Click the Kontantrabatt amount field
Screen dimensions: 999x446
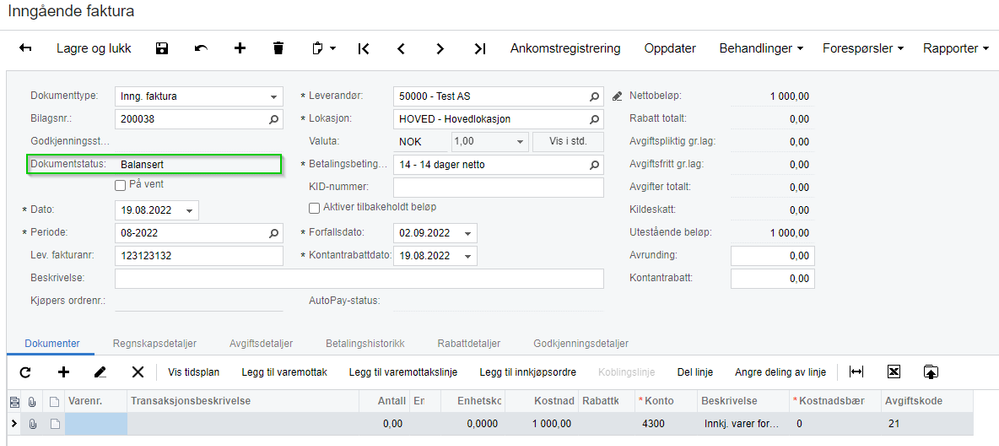tap(773, 278)
